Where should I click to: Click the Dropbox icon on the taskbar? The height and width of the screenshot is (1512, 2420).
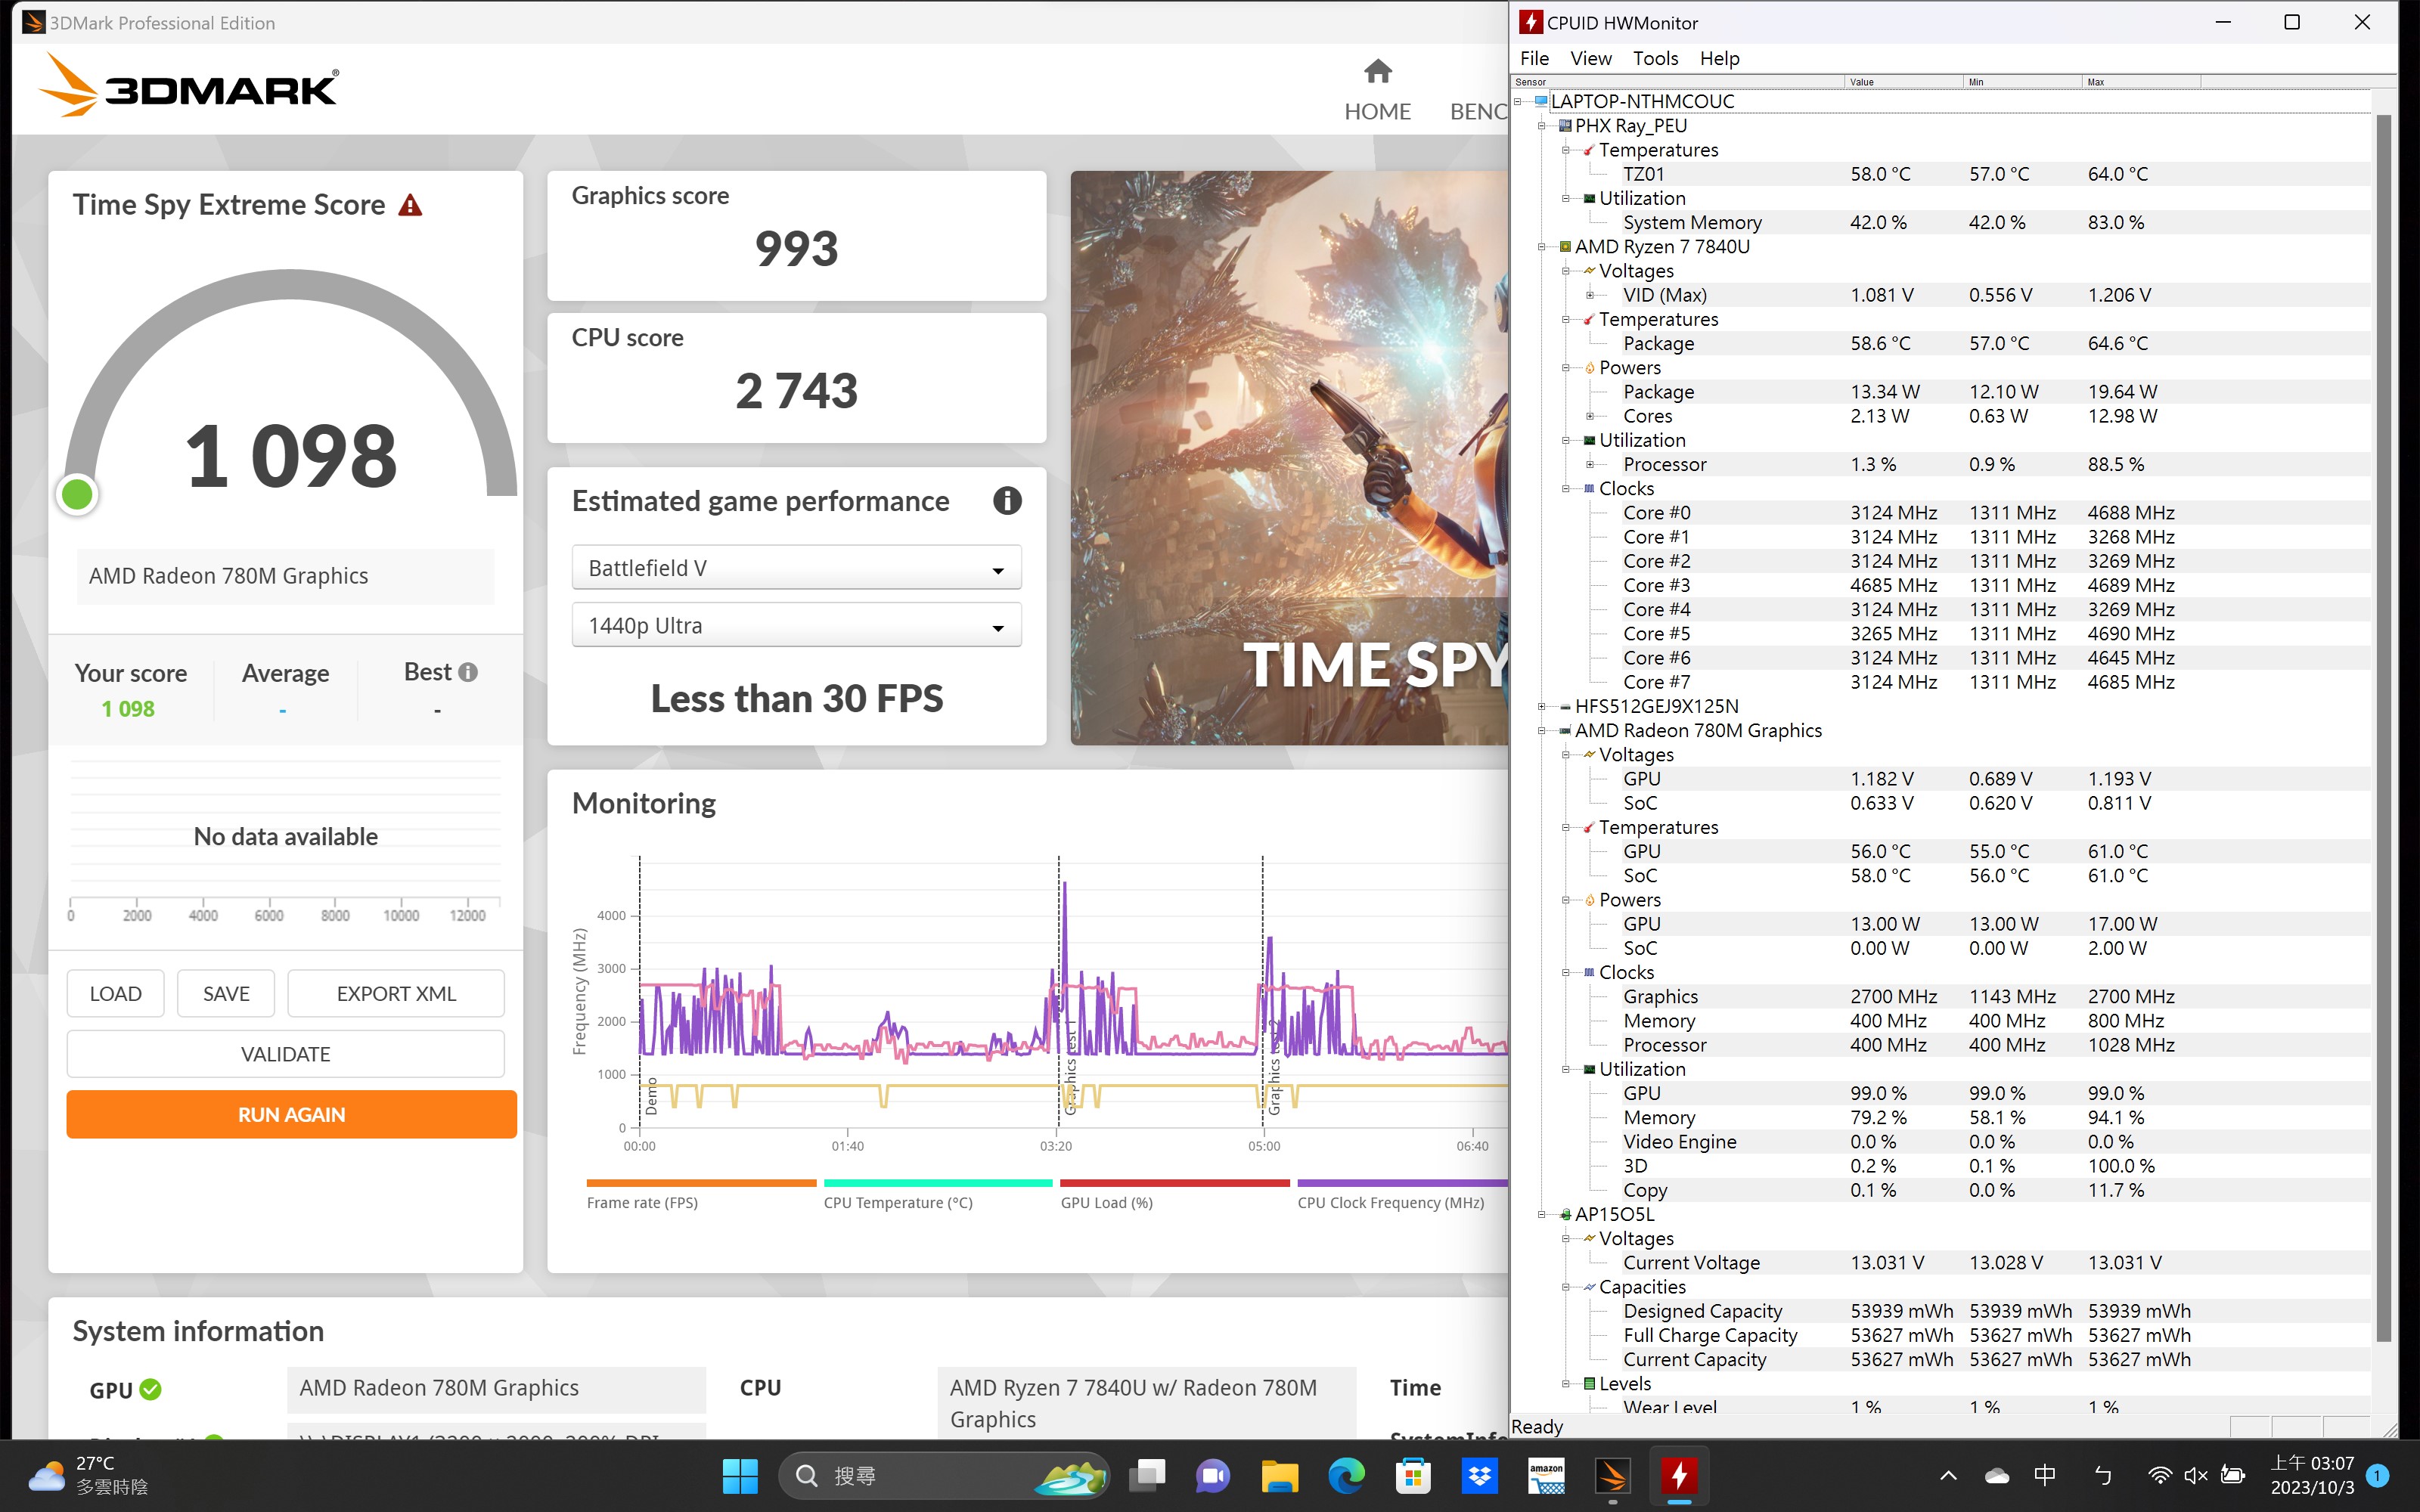point(1479,1476)
